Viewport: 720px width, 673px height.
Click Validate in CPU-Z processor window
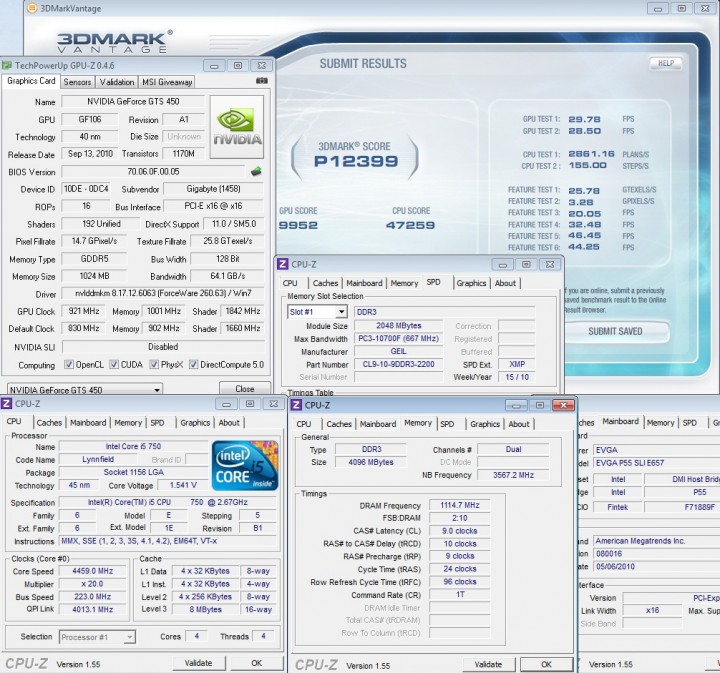point(198,663)
